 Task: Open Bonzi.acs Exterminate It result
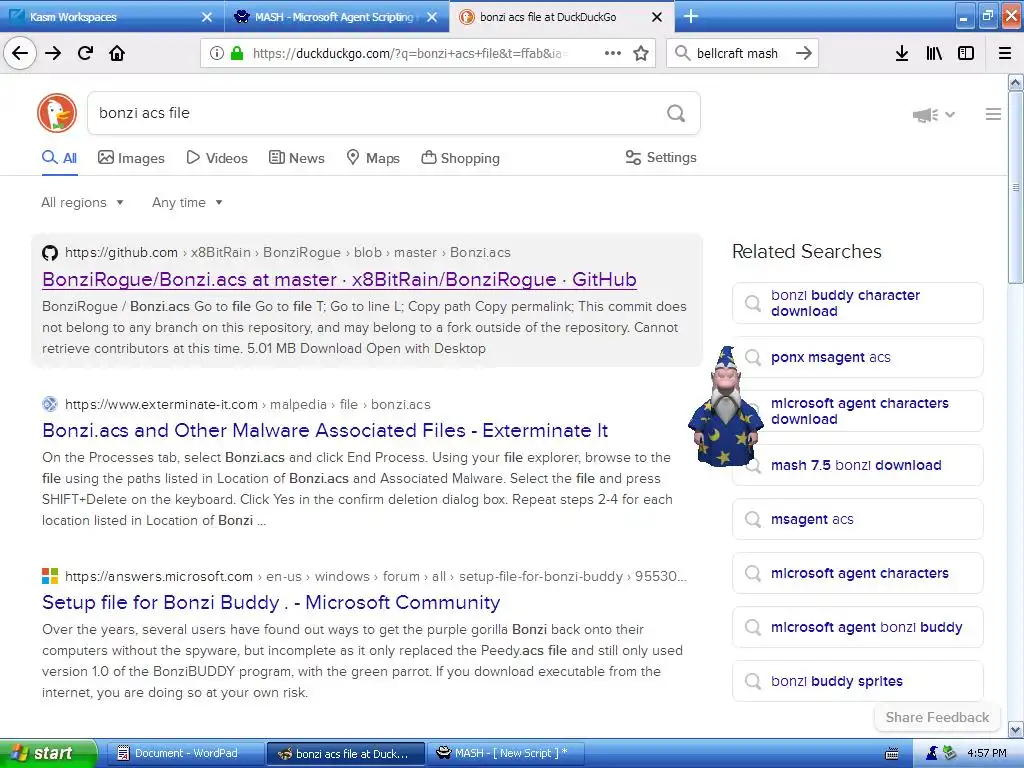tap(325, 430)
